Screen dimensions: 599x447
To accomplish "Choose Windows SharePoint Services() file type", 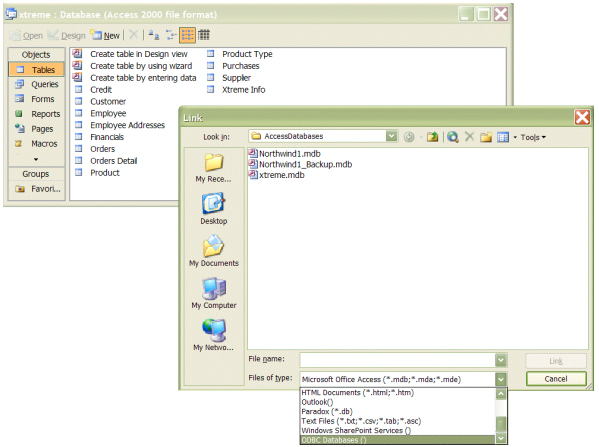I will [398, 431].
